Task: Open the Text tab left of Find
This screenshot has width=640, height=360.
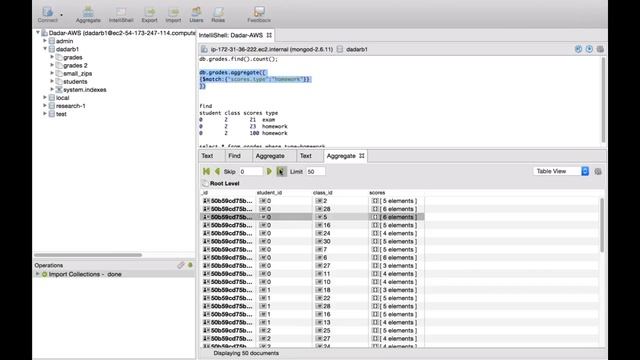Action: coord(207,156)
